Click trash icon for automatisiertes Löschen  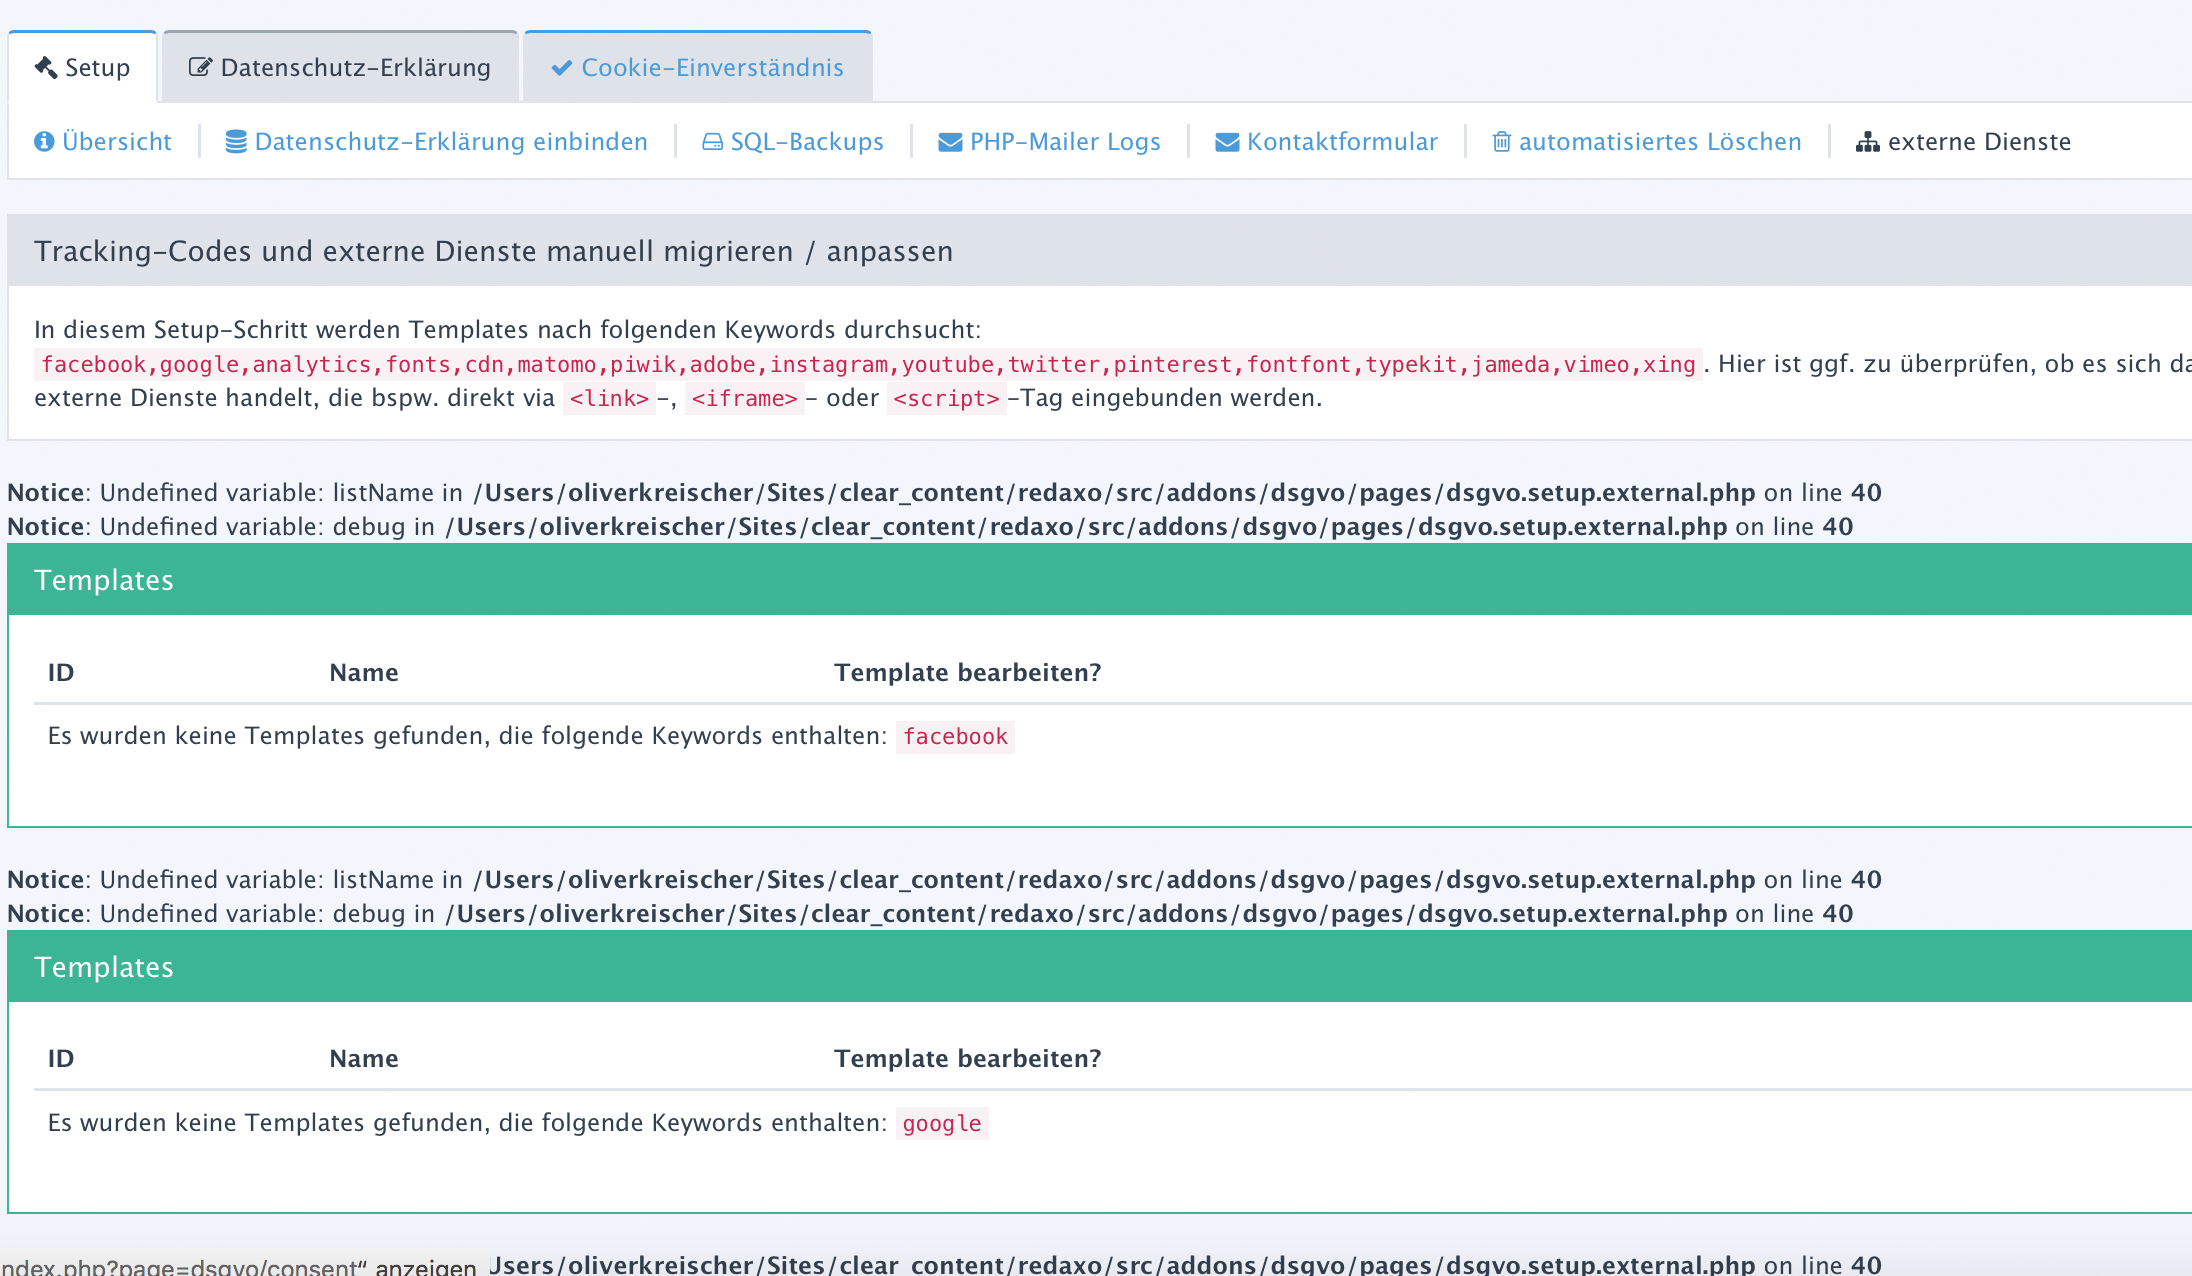(x=1501, y=142)
